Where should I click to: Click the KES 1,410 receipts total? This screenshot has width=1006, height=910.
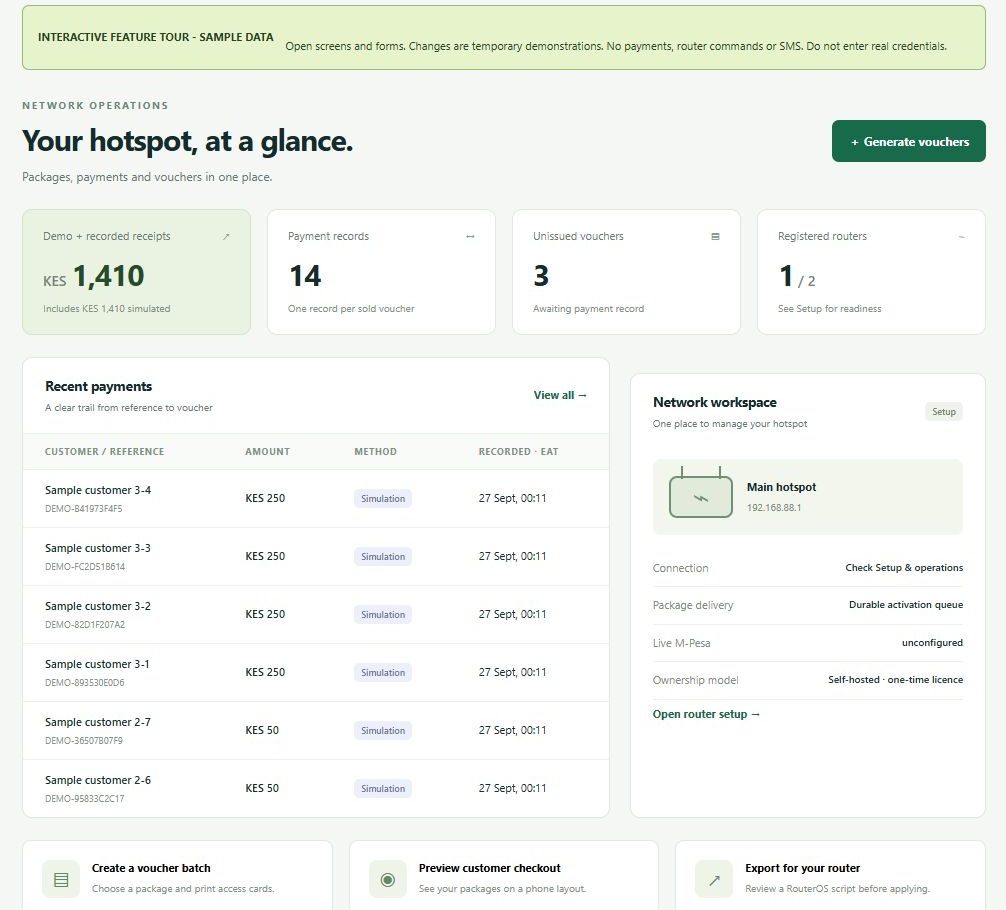tap(94, 277)
